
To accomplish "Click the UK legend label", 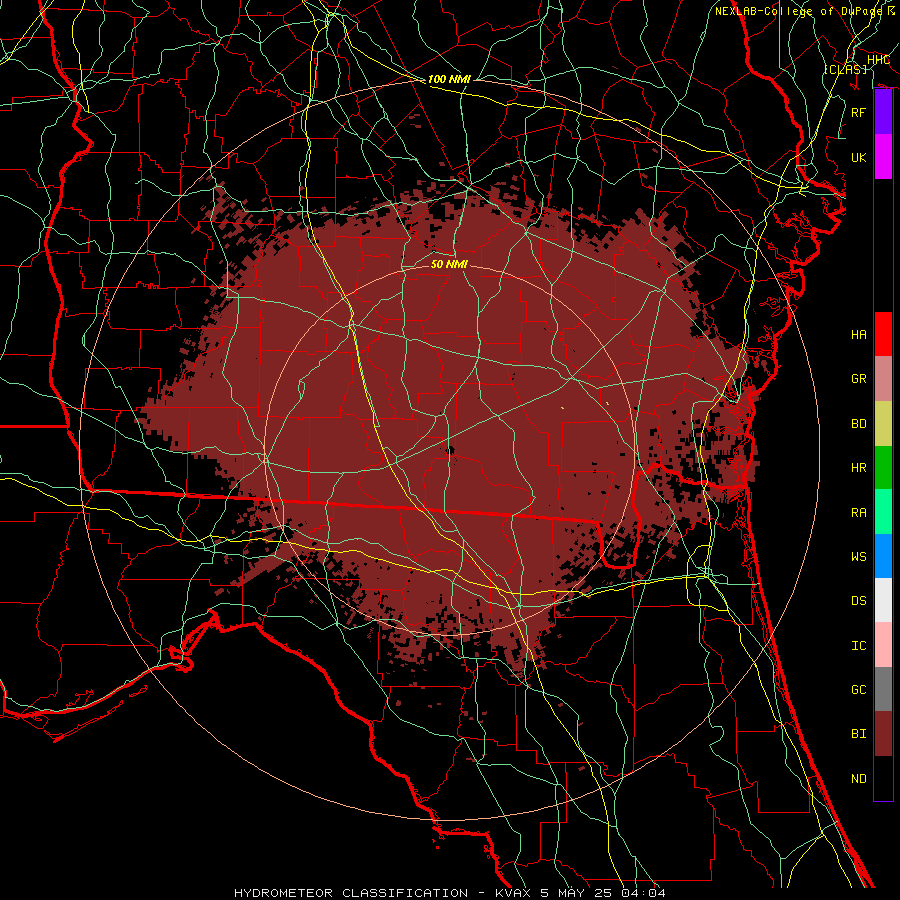I will point(859,157).
